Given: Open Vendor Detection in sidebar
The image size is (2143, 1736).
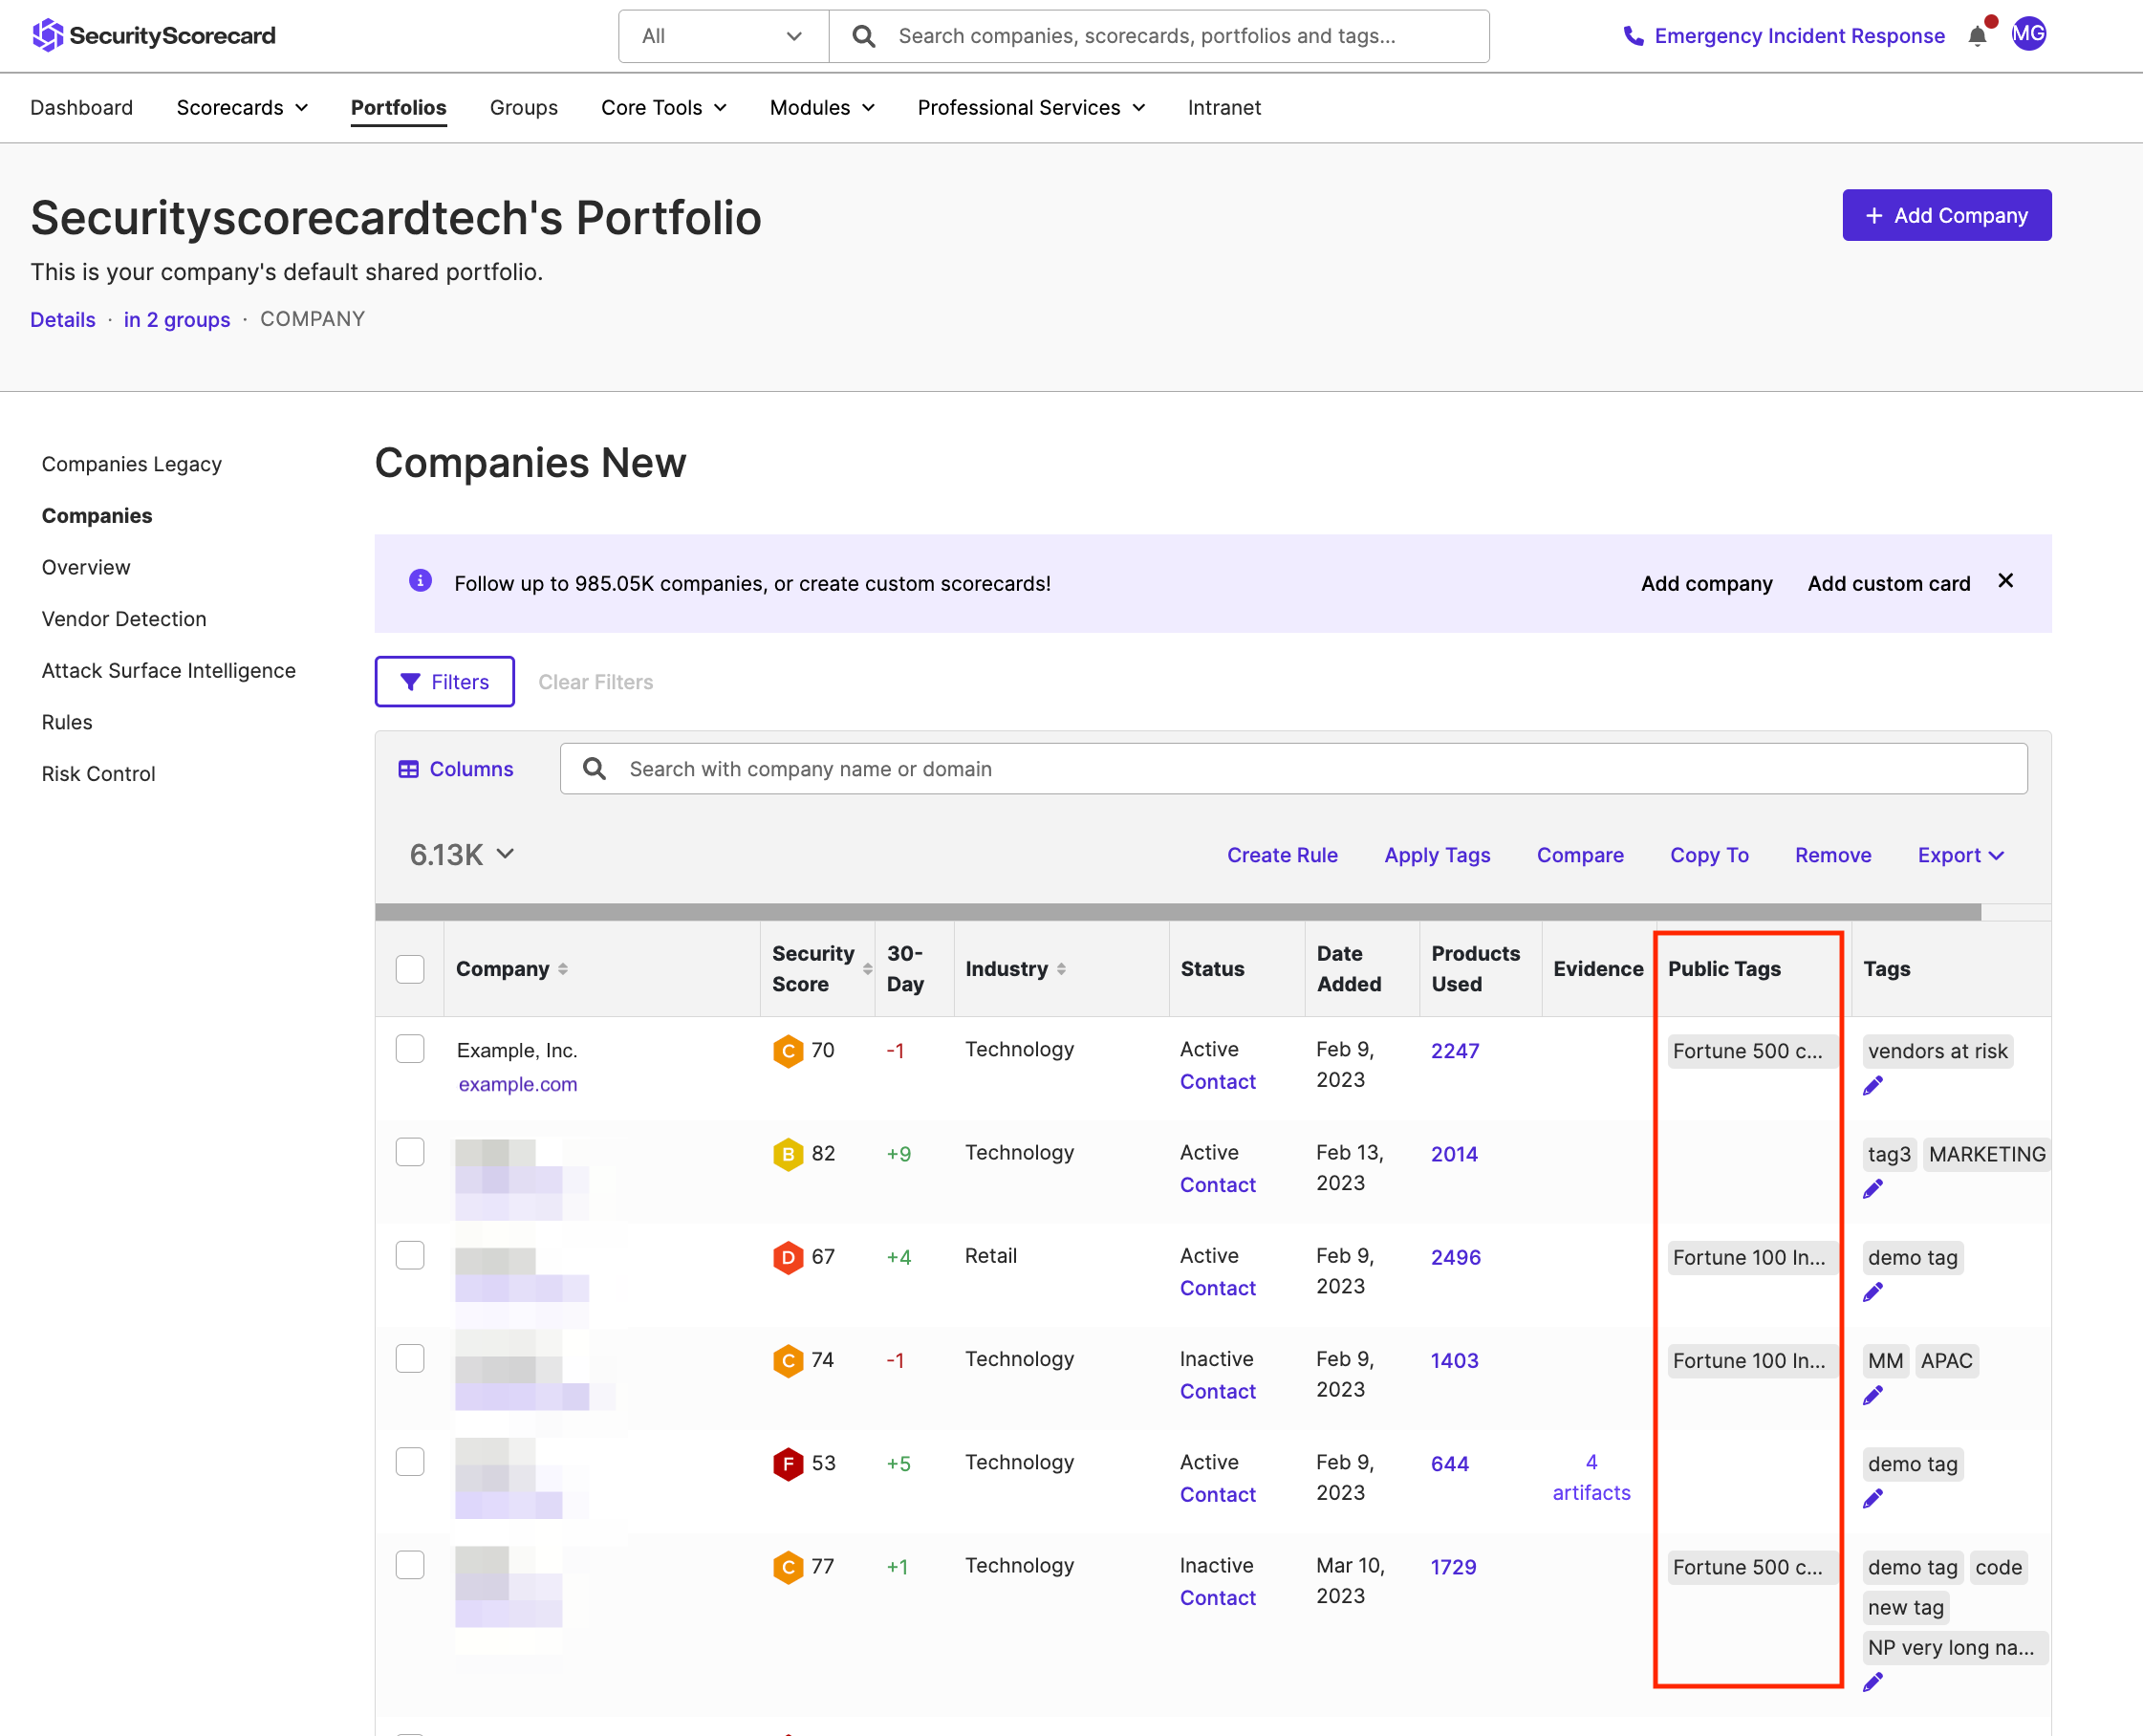Looking at the screenshot, I should point(124,619).
